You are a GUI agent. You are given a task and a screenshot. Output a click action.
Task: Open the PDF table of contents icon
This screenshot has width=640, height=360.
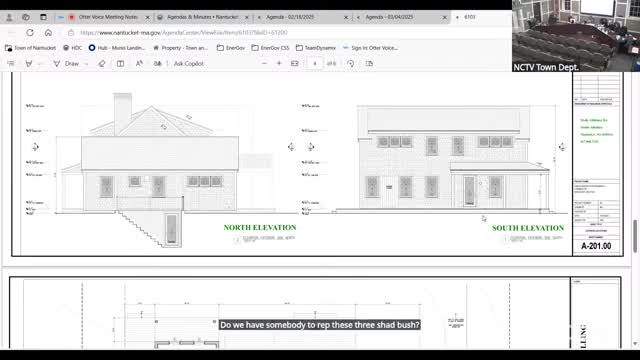pos(11,64)
